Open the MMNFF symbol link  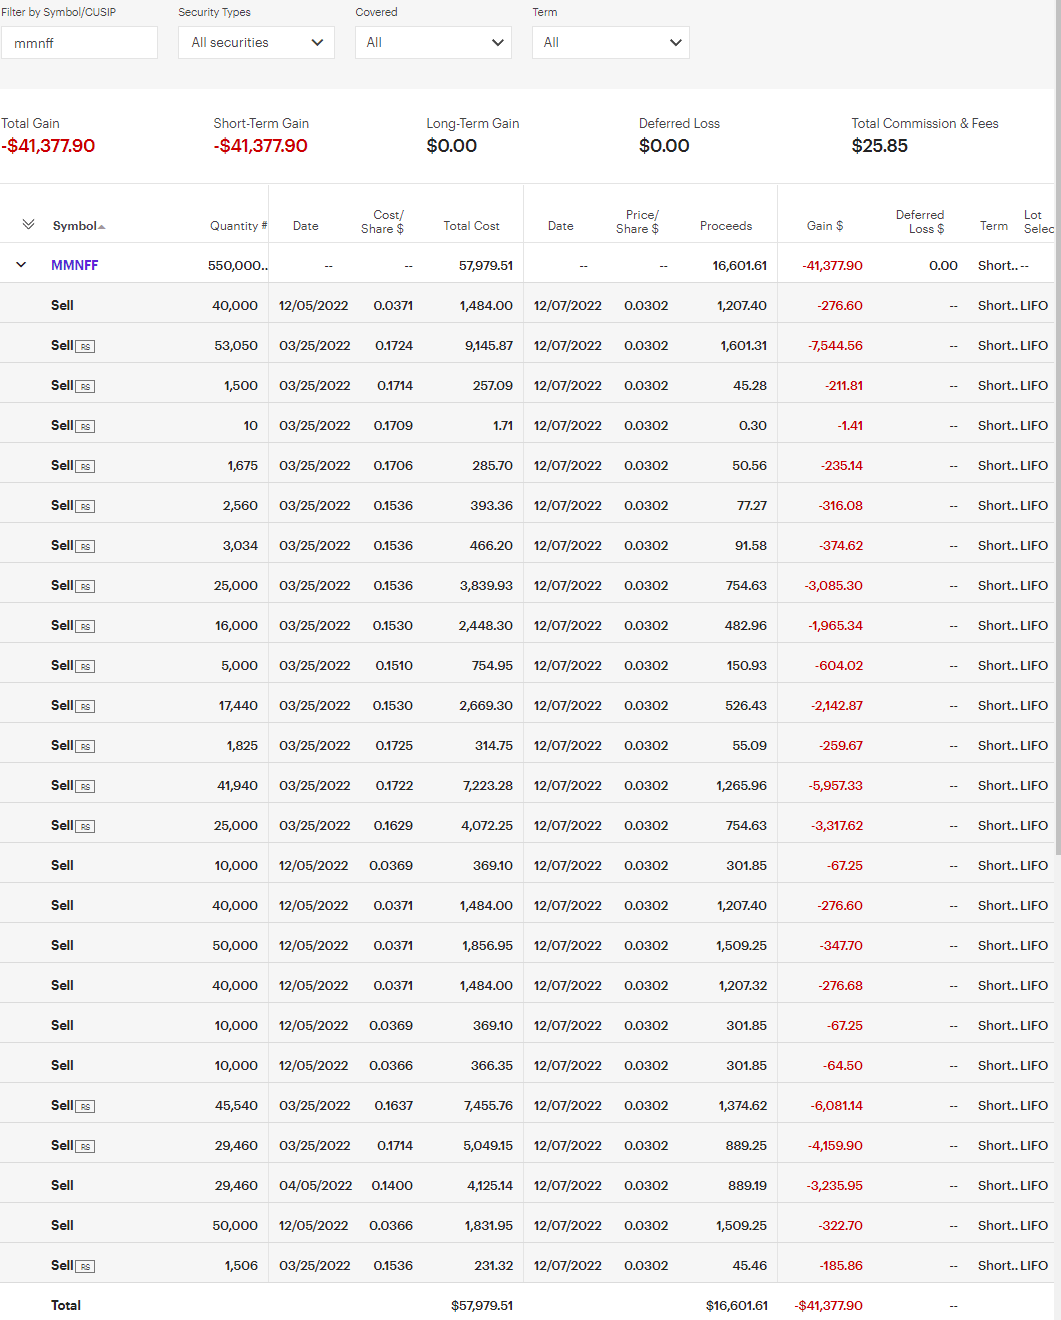[x=75, y=265]
